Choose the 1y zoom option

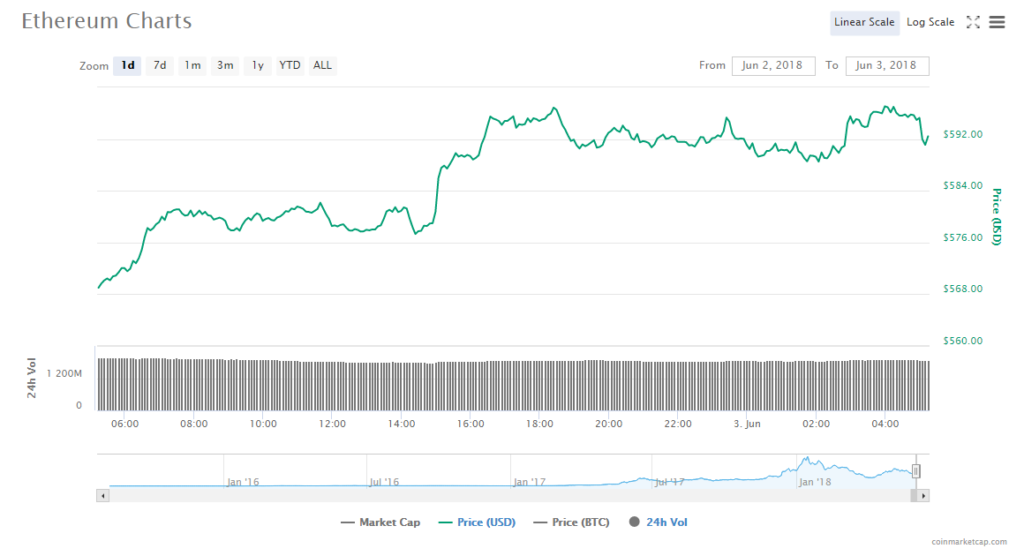[258, 66]
